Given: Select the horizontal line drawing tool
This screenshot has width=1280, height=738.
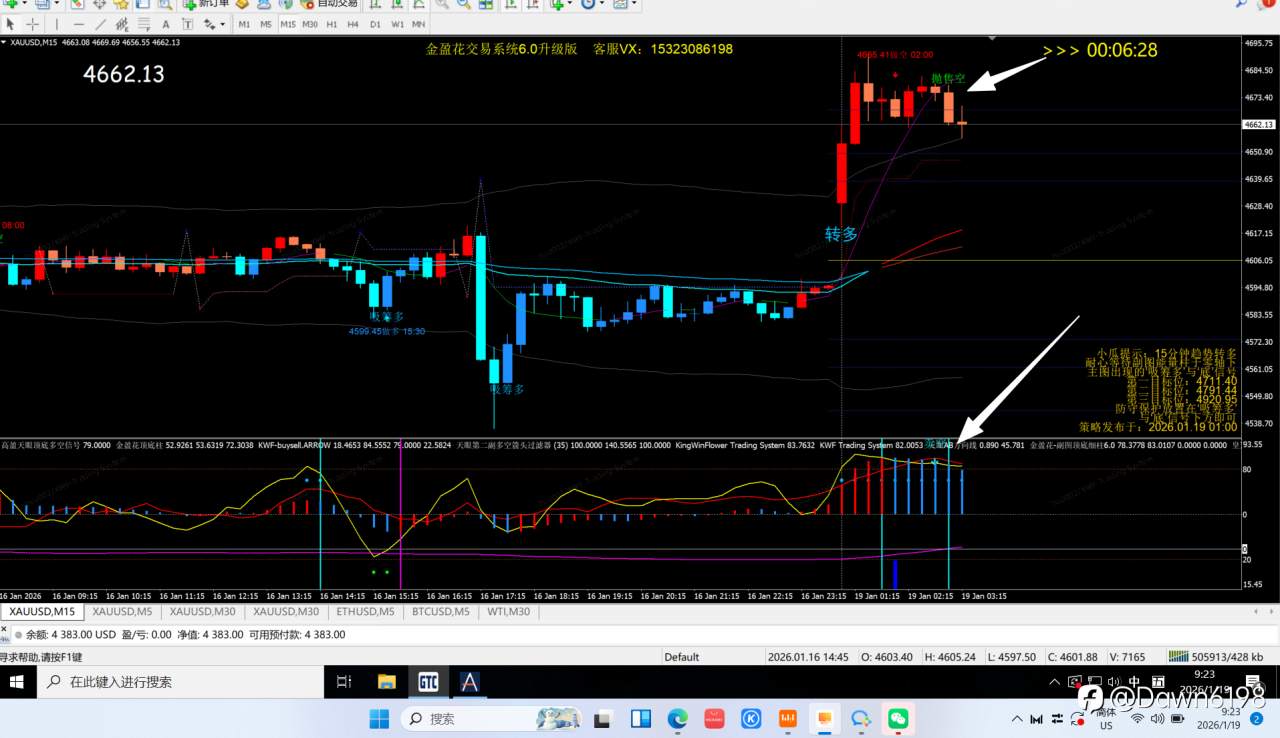Looking at the screenshot, I should [x=79, y=24].
